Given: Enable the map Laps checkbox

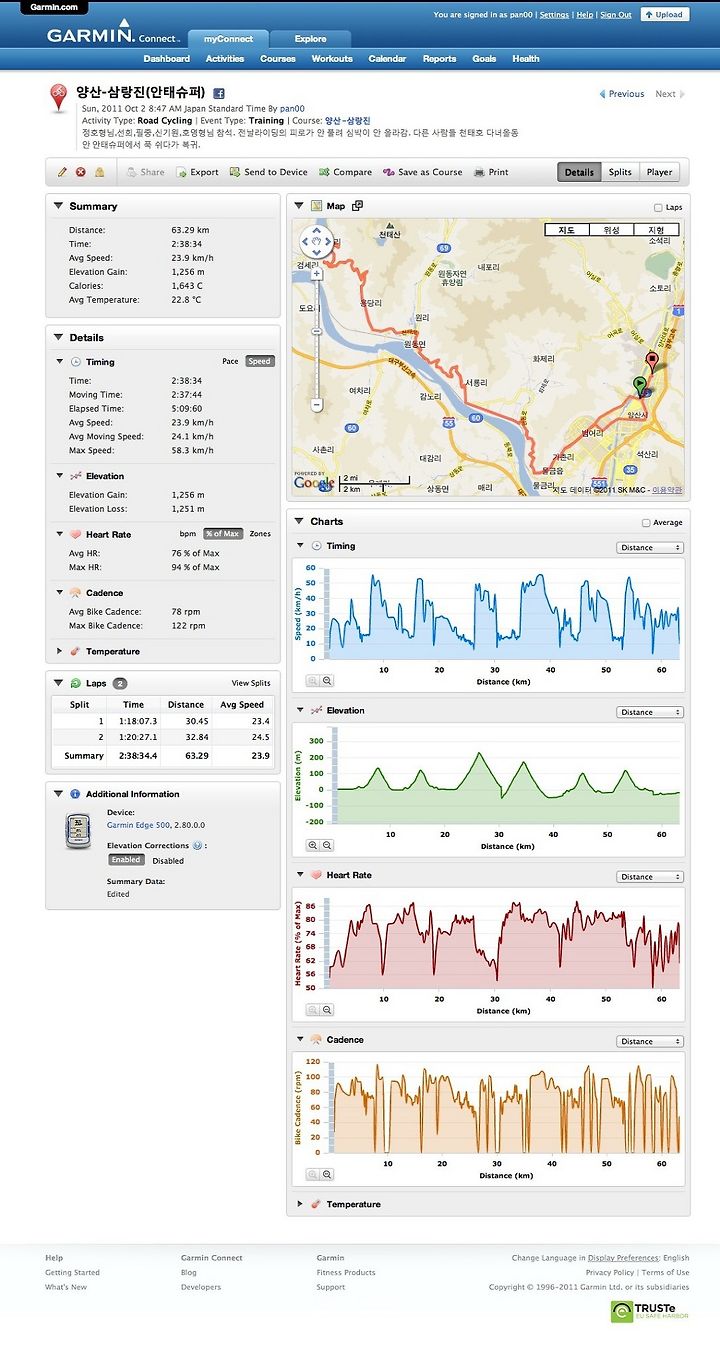Looking at the screenshot, I should coord(657,208).
